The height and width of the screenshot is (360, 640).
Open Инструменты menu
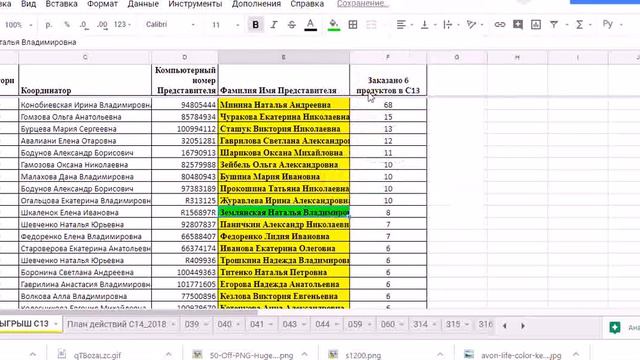pos(195,4)
